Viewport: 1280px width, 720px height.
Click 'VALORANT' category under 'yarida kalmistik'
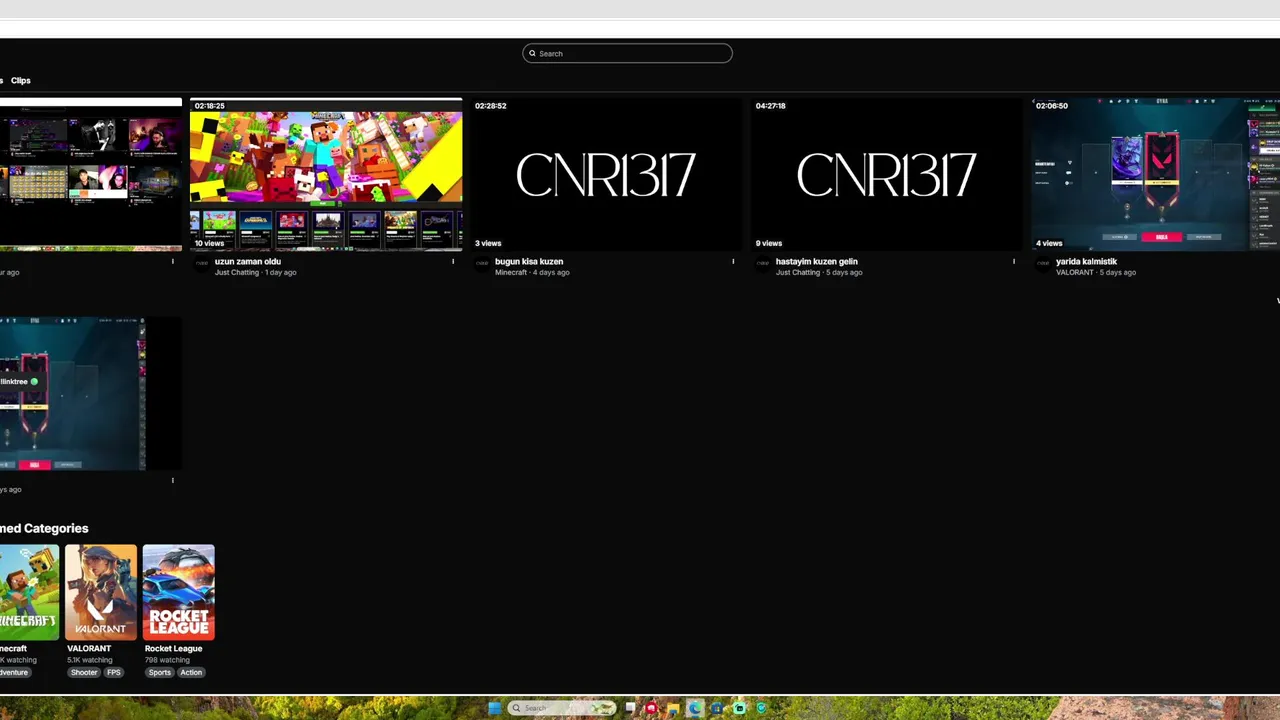point(1075,272)
